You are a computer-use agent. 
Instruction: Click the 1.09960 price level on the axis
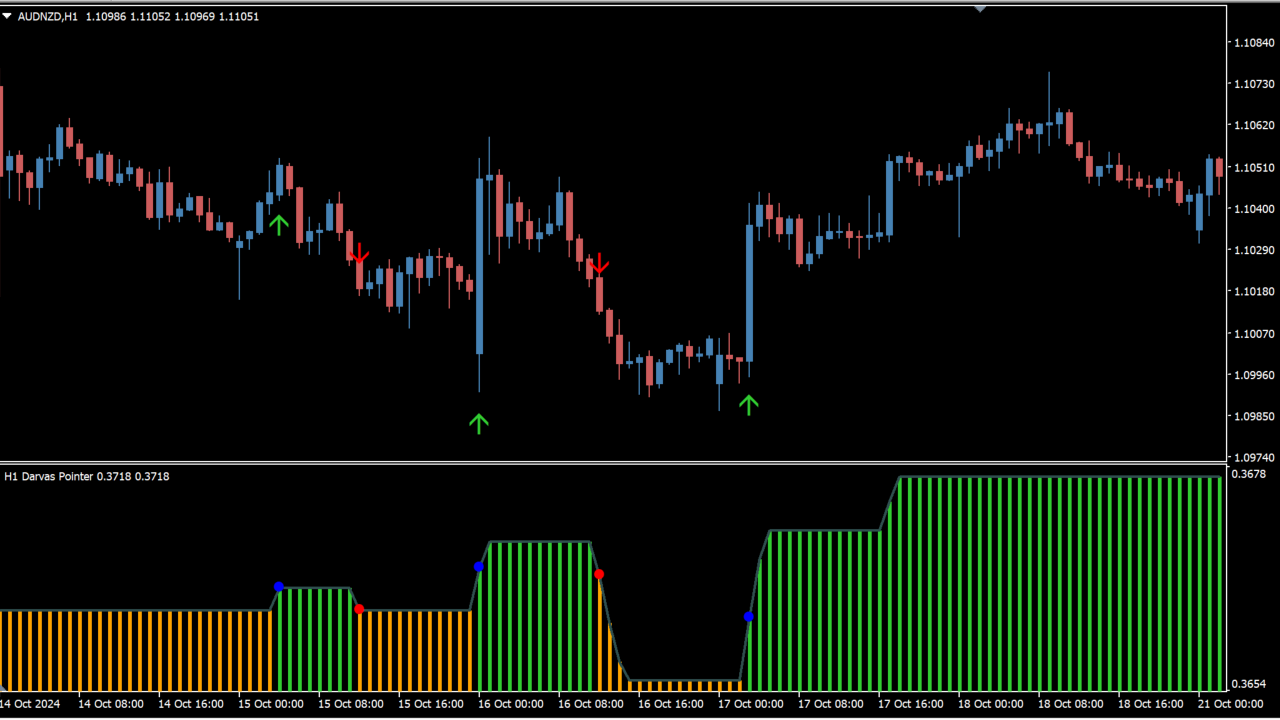tap(1254, 375)
